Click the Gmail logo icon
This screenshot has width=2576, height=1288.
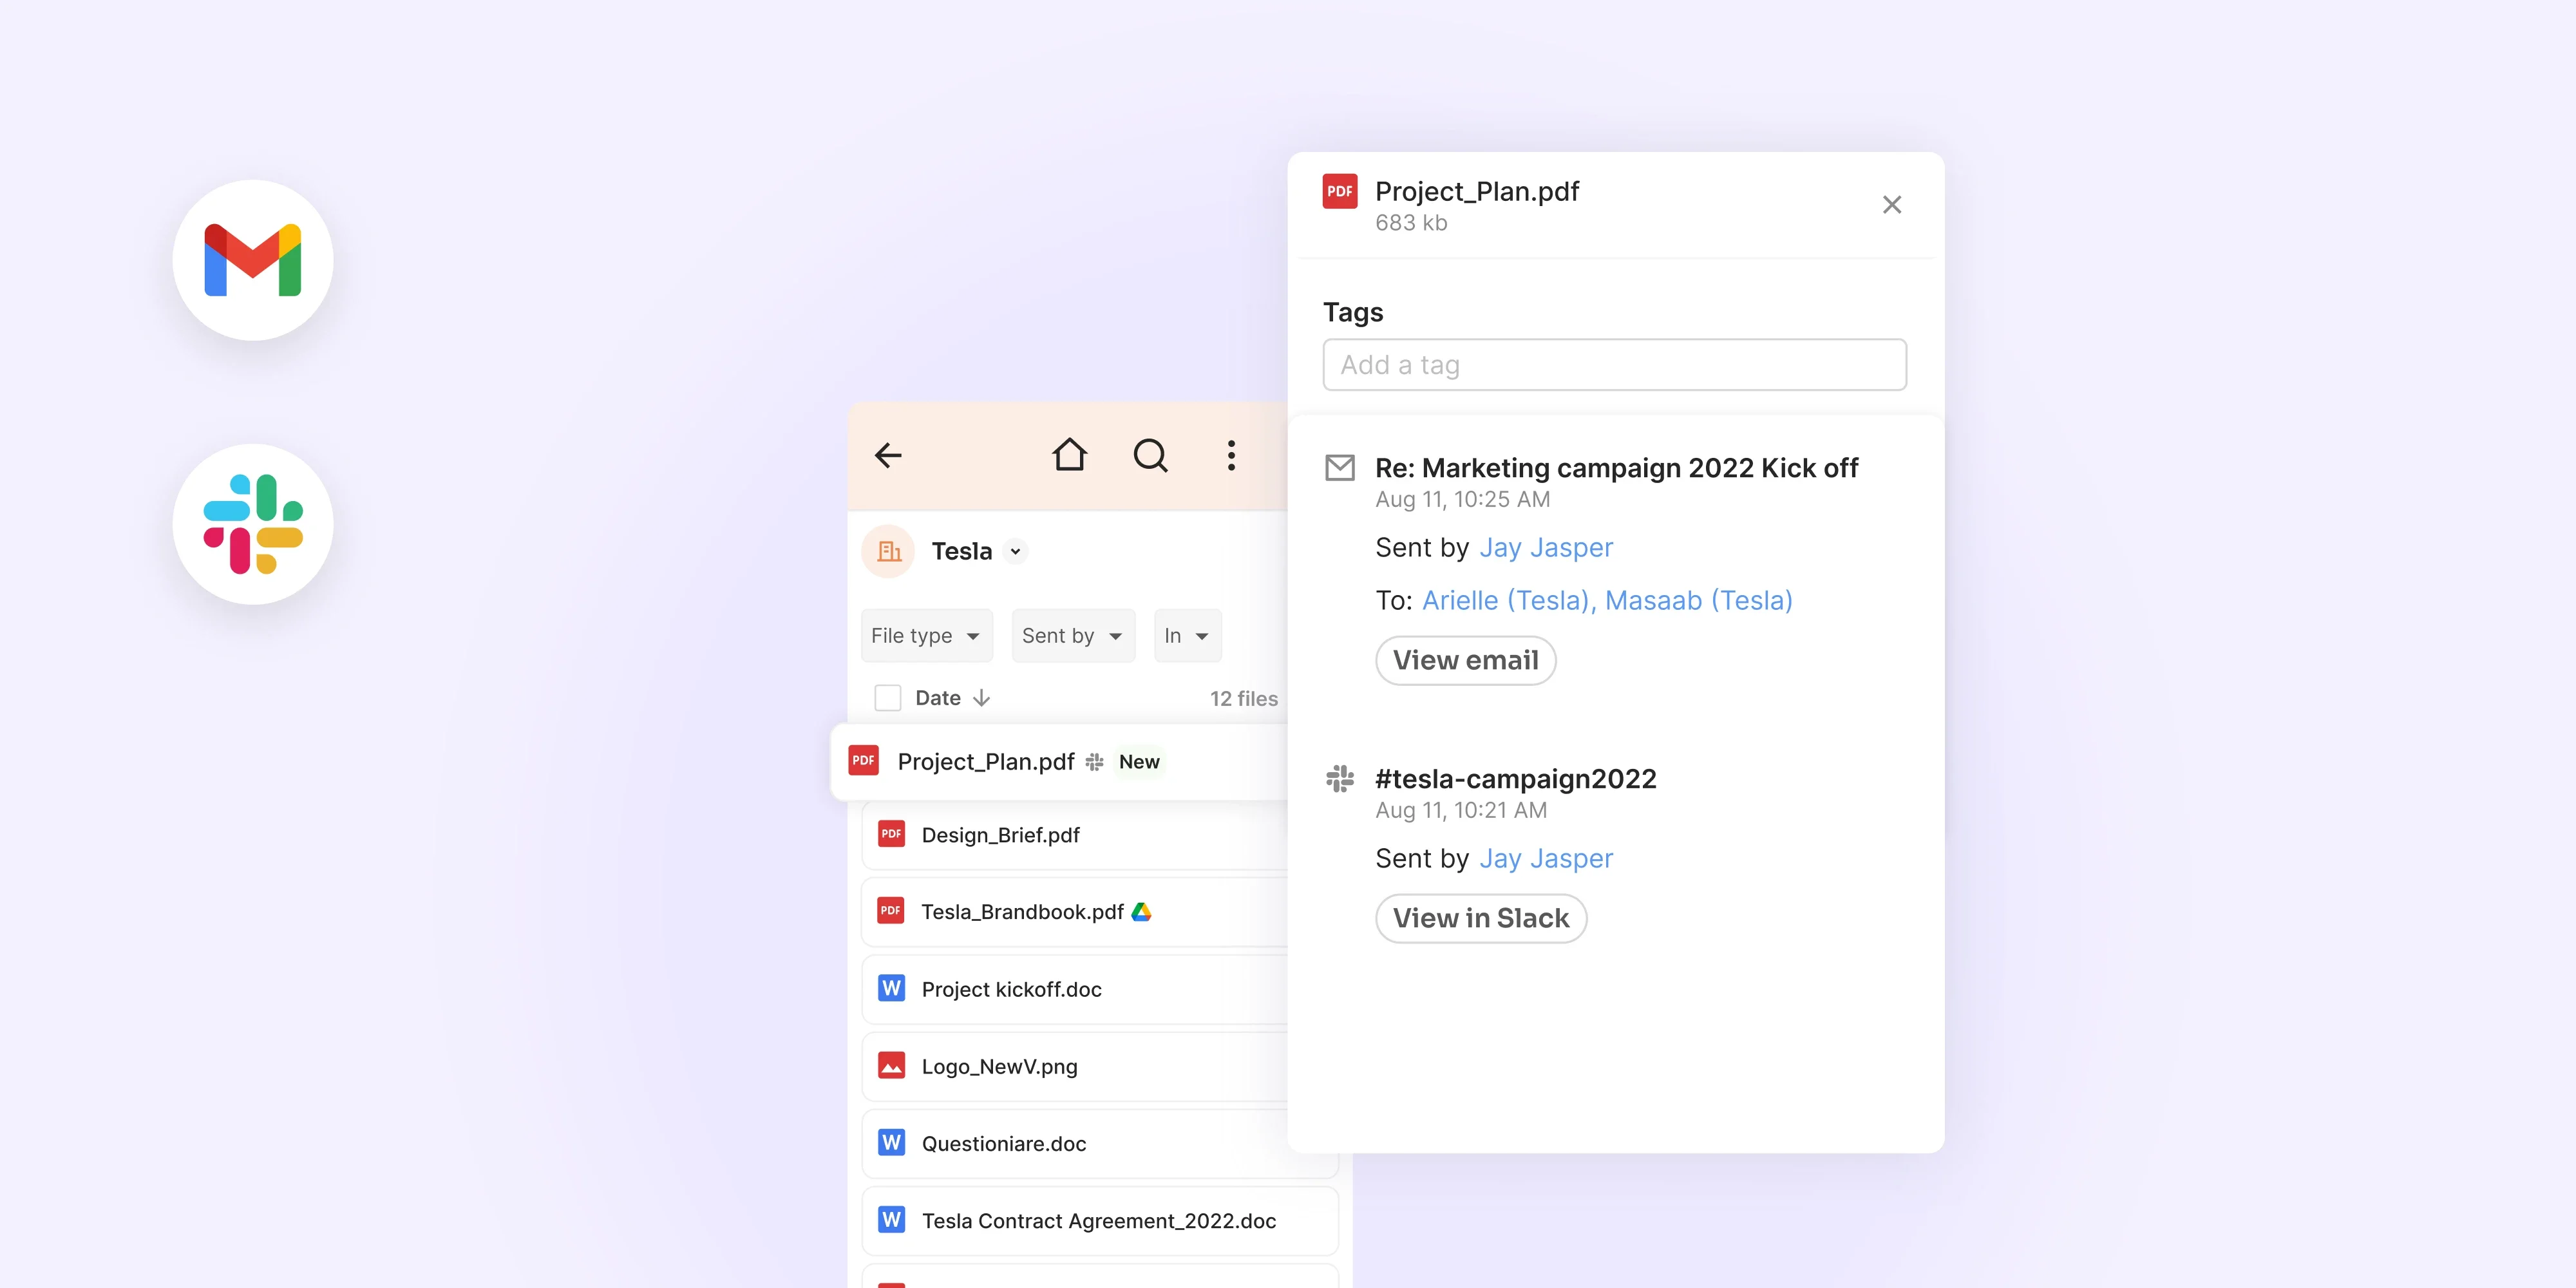(x=252, y=260)
